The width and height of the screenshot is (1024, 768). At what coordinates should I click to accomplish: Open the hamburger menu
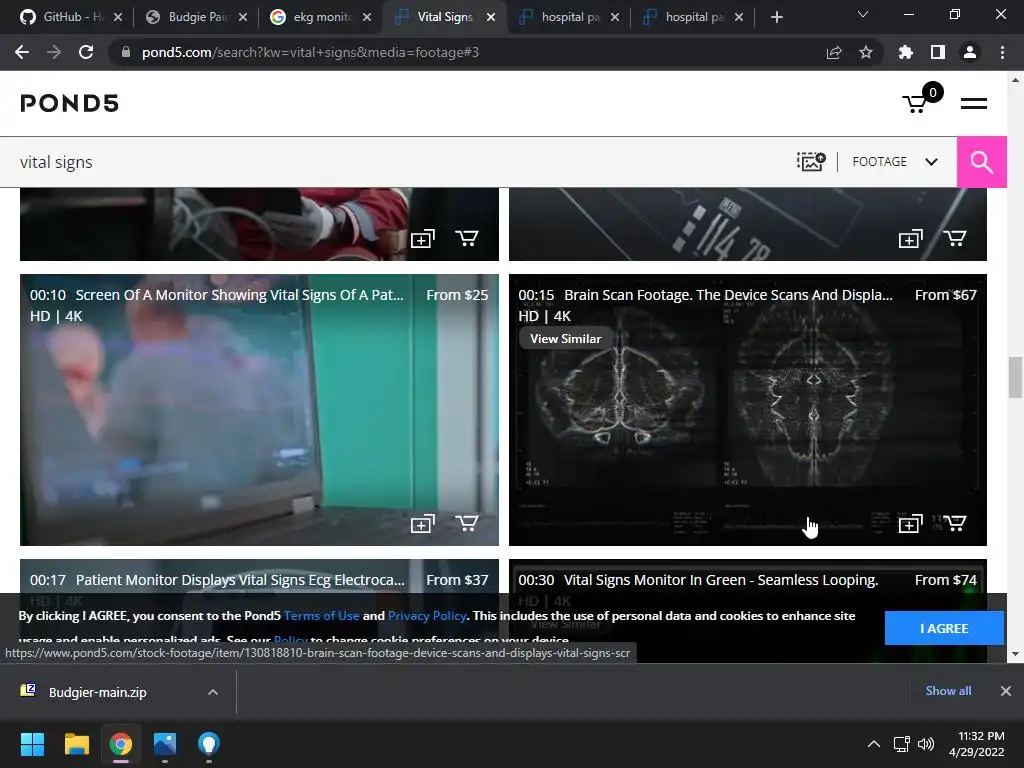point(973,103)
